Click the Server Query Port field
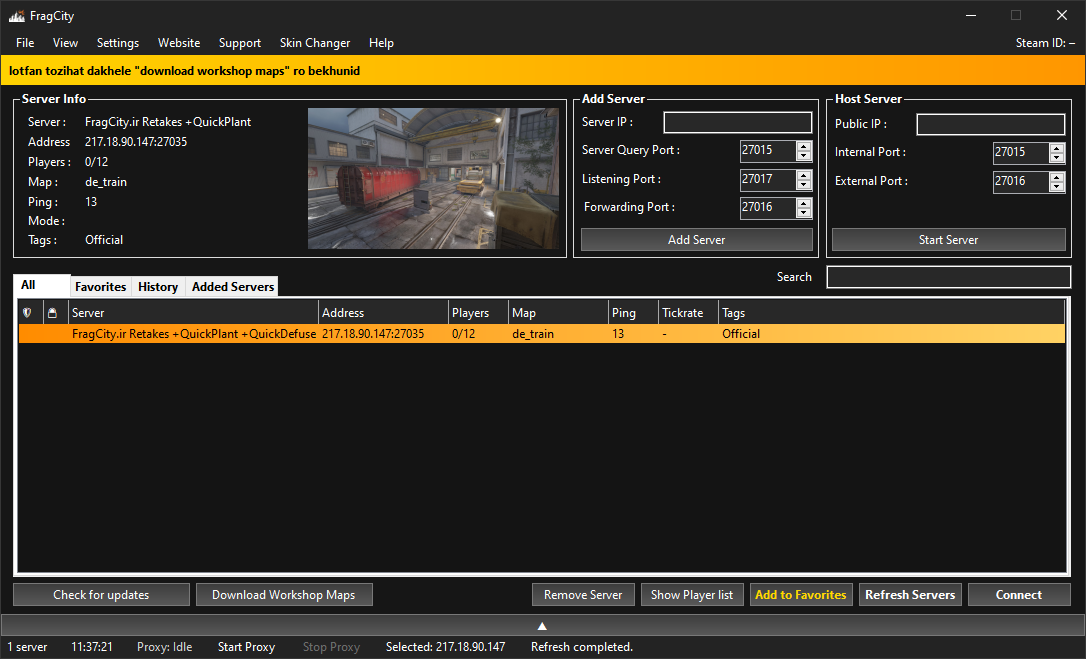This screenshot has width=1086, height=659. pos(768,150)
